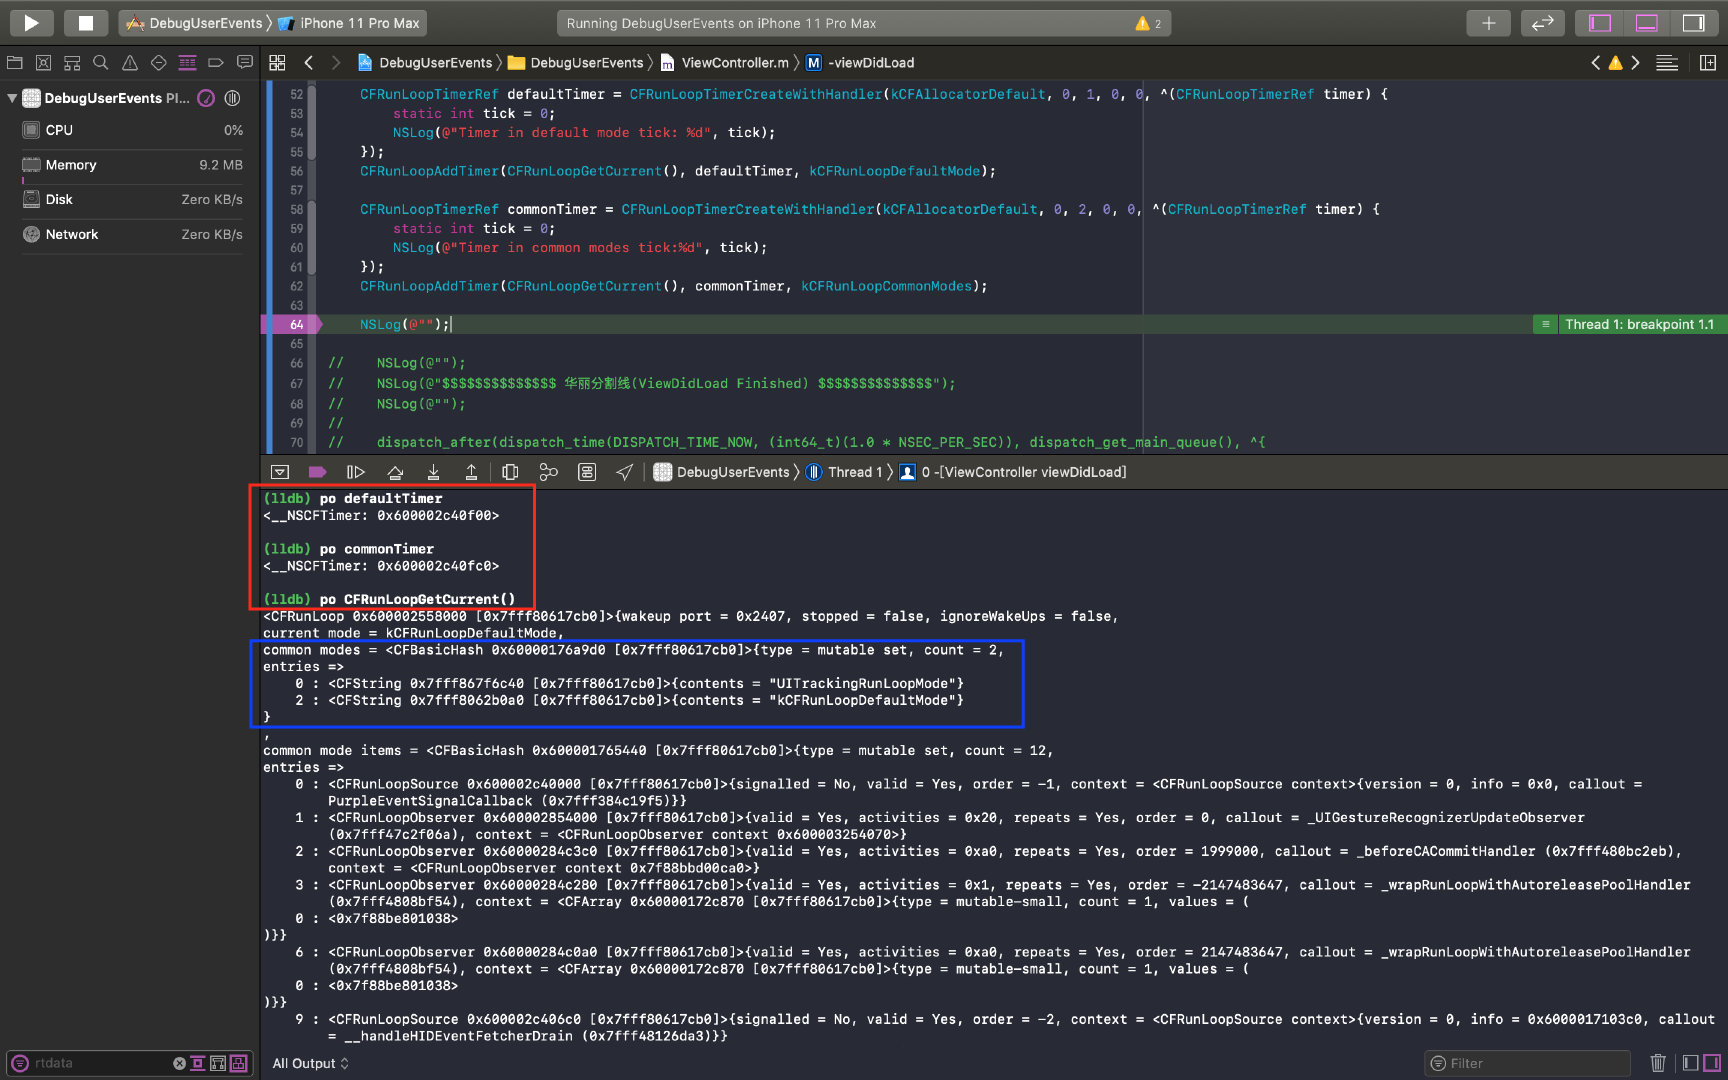Click DebugUserEvents project in jump bar

pos(425,62)
